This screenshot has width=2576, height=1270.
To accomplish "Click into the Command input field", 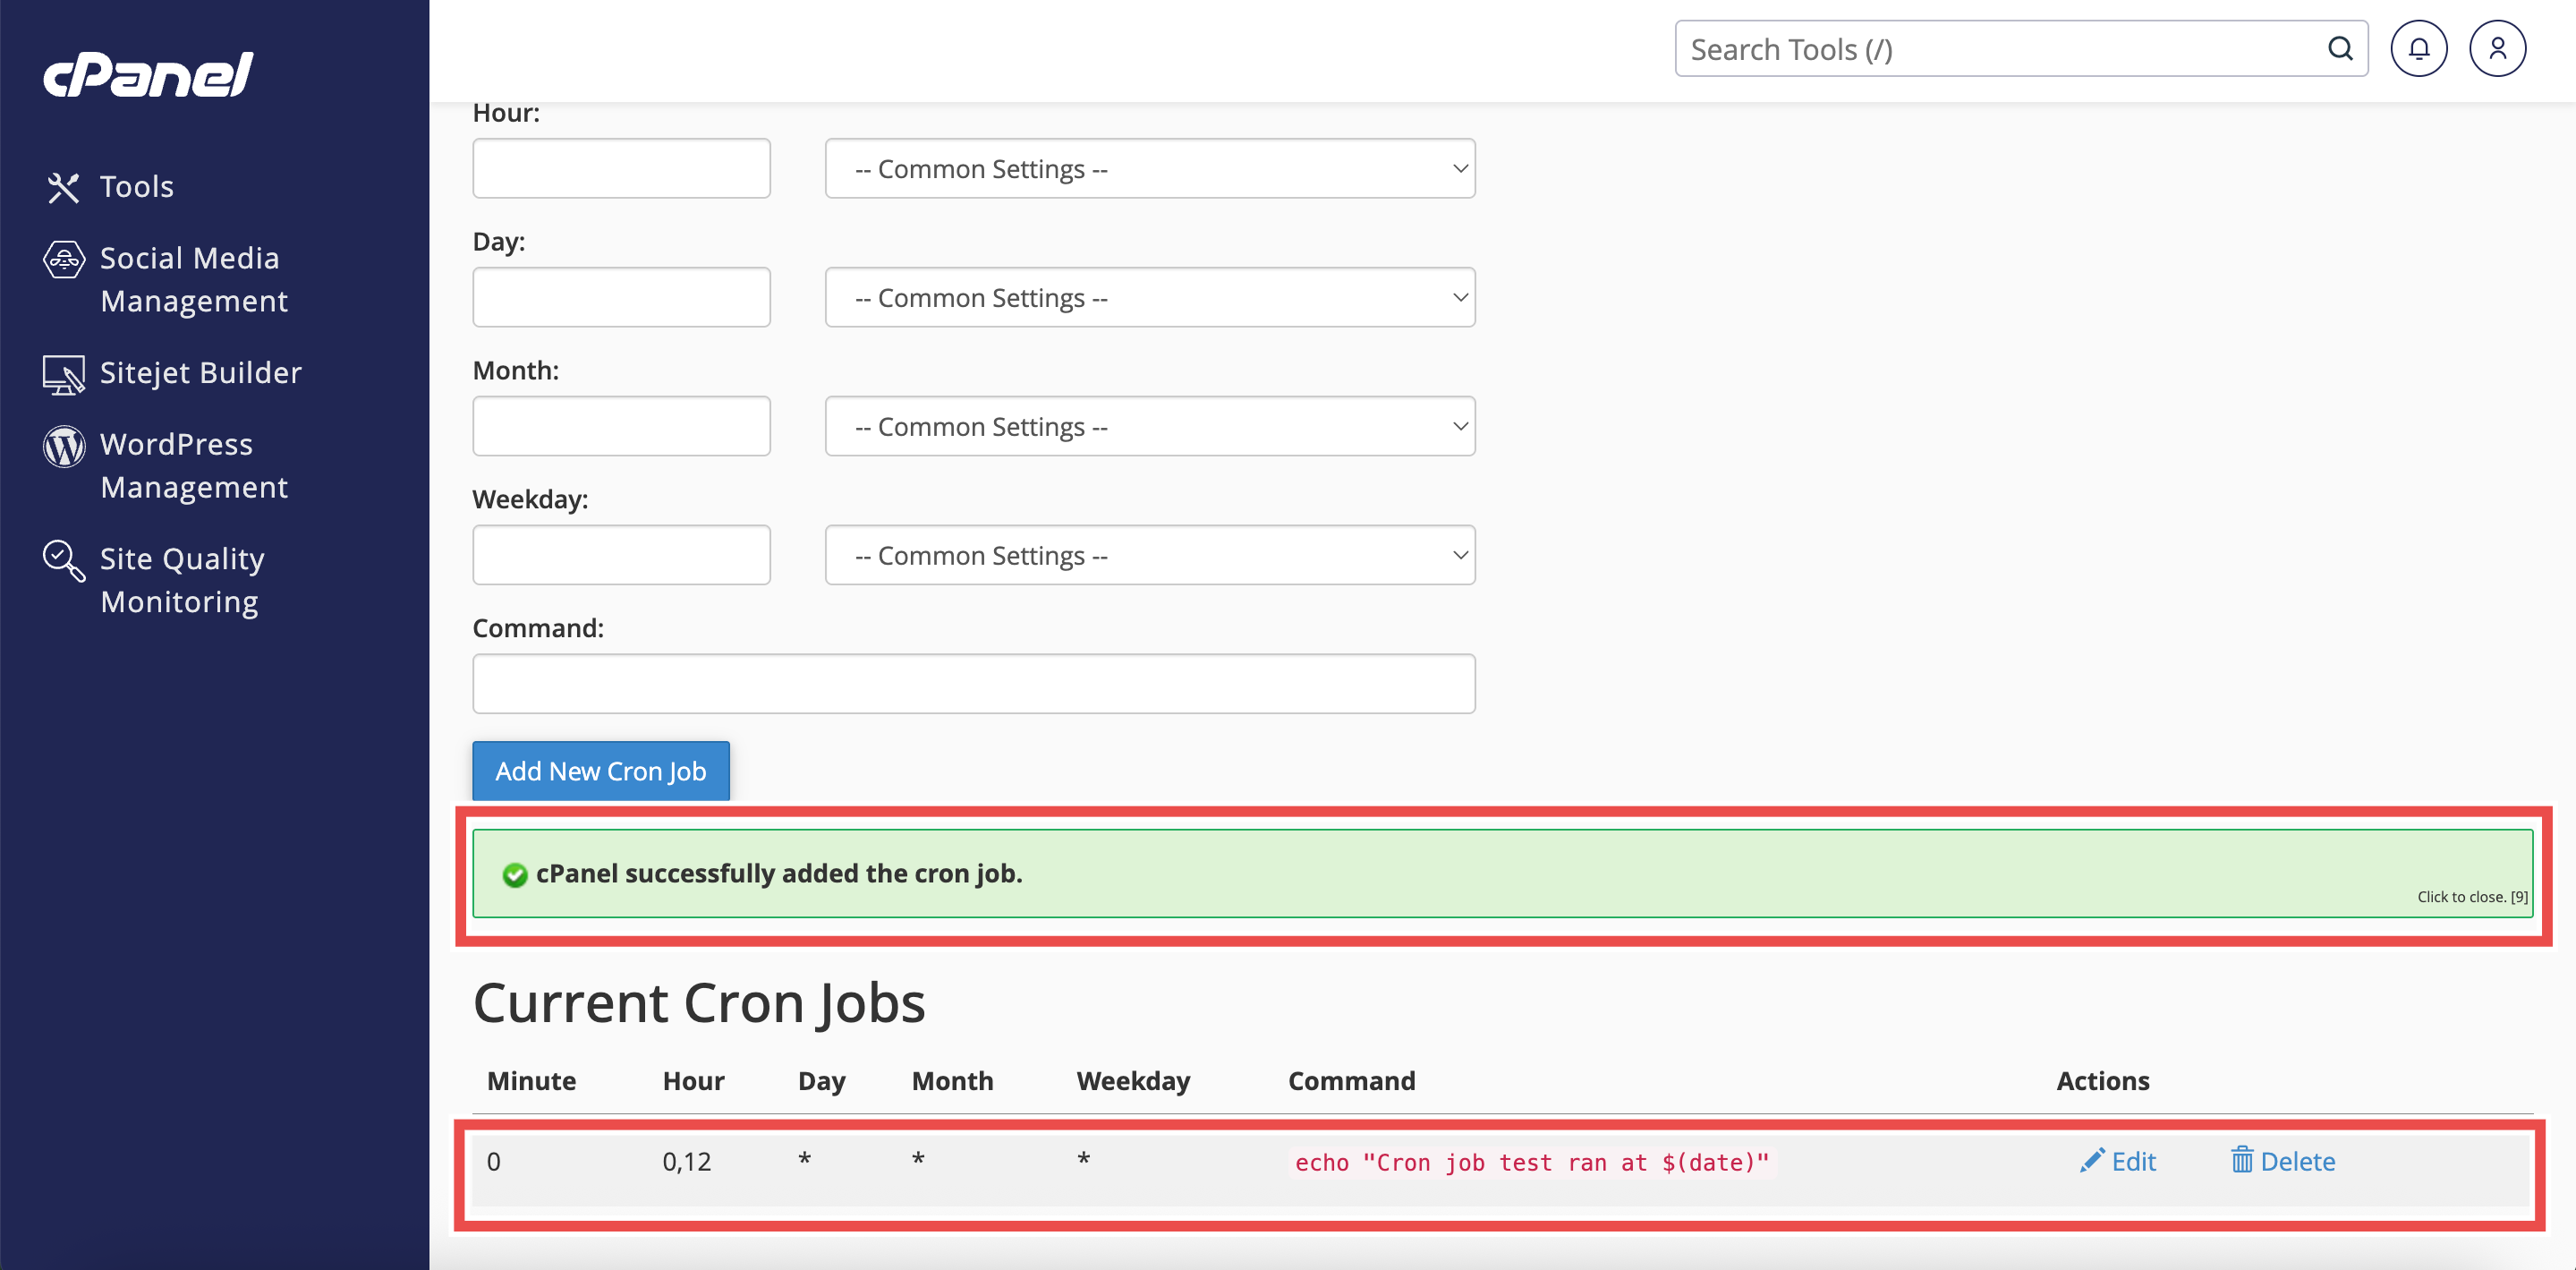I will click(973, 684).
